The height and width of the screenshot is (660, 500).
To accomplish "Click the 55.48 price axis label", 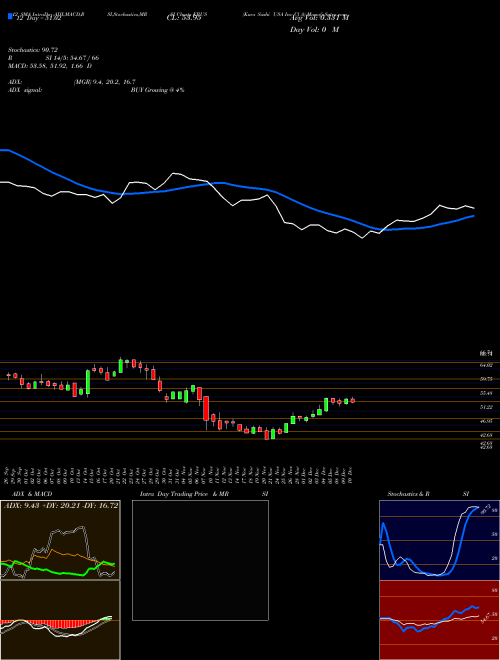I will [486, 393].
